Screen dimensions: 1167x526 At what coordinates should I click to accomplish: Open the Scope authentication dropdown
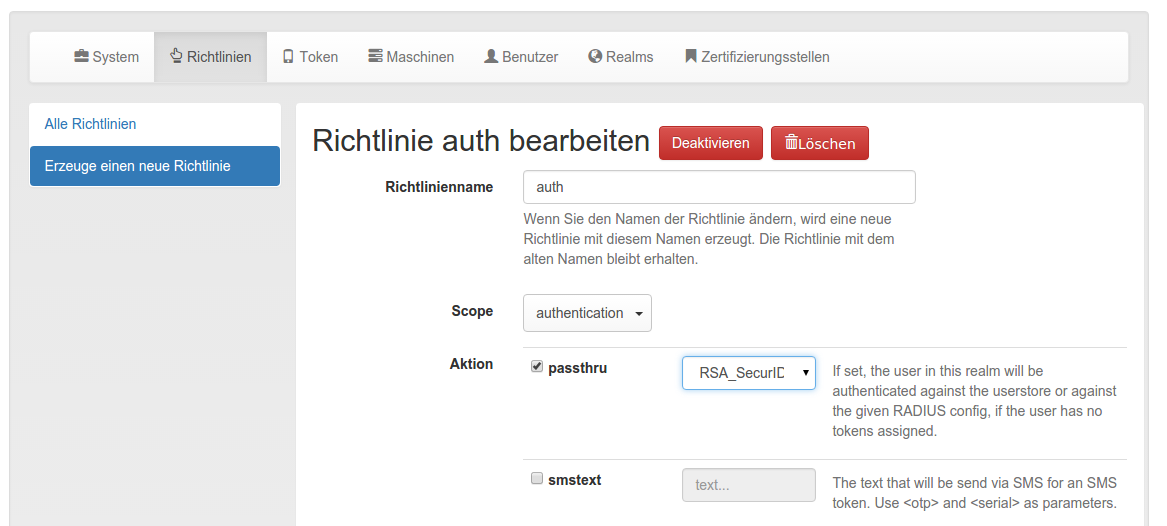click(x=587, y=313)
